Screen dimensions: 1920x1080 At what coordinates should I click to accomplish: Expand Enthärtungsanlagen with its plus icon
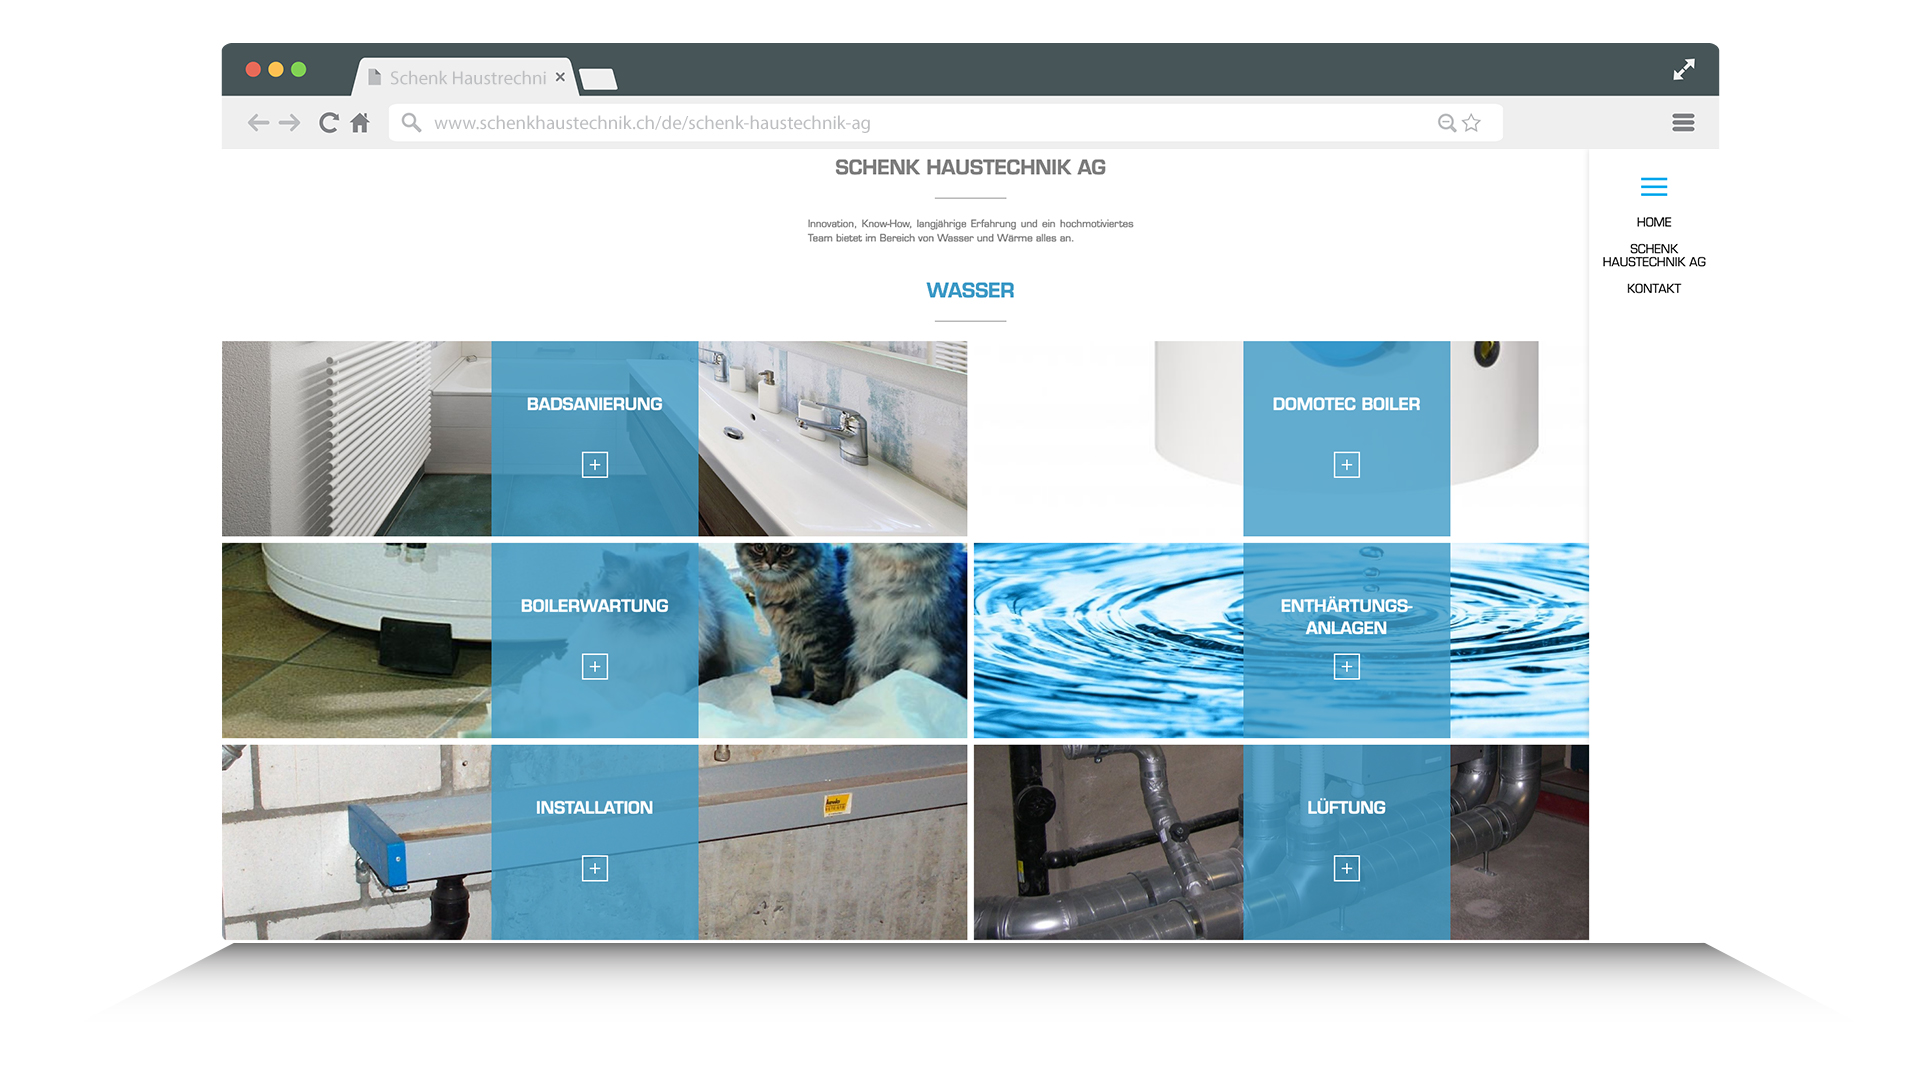click(1347, 667)
